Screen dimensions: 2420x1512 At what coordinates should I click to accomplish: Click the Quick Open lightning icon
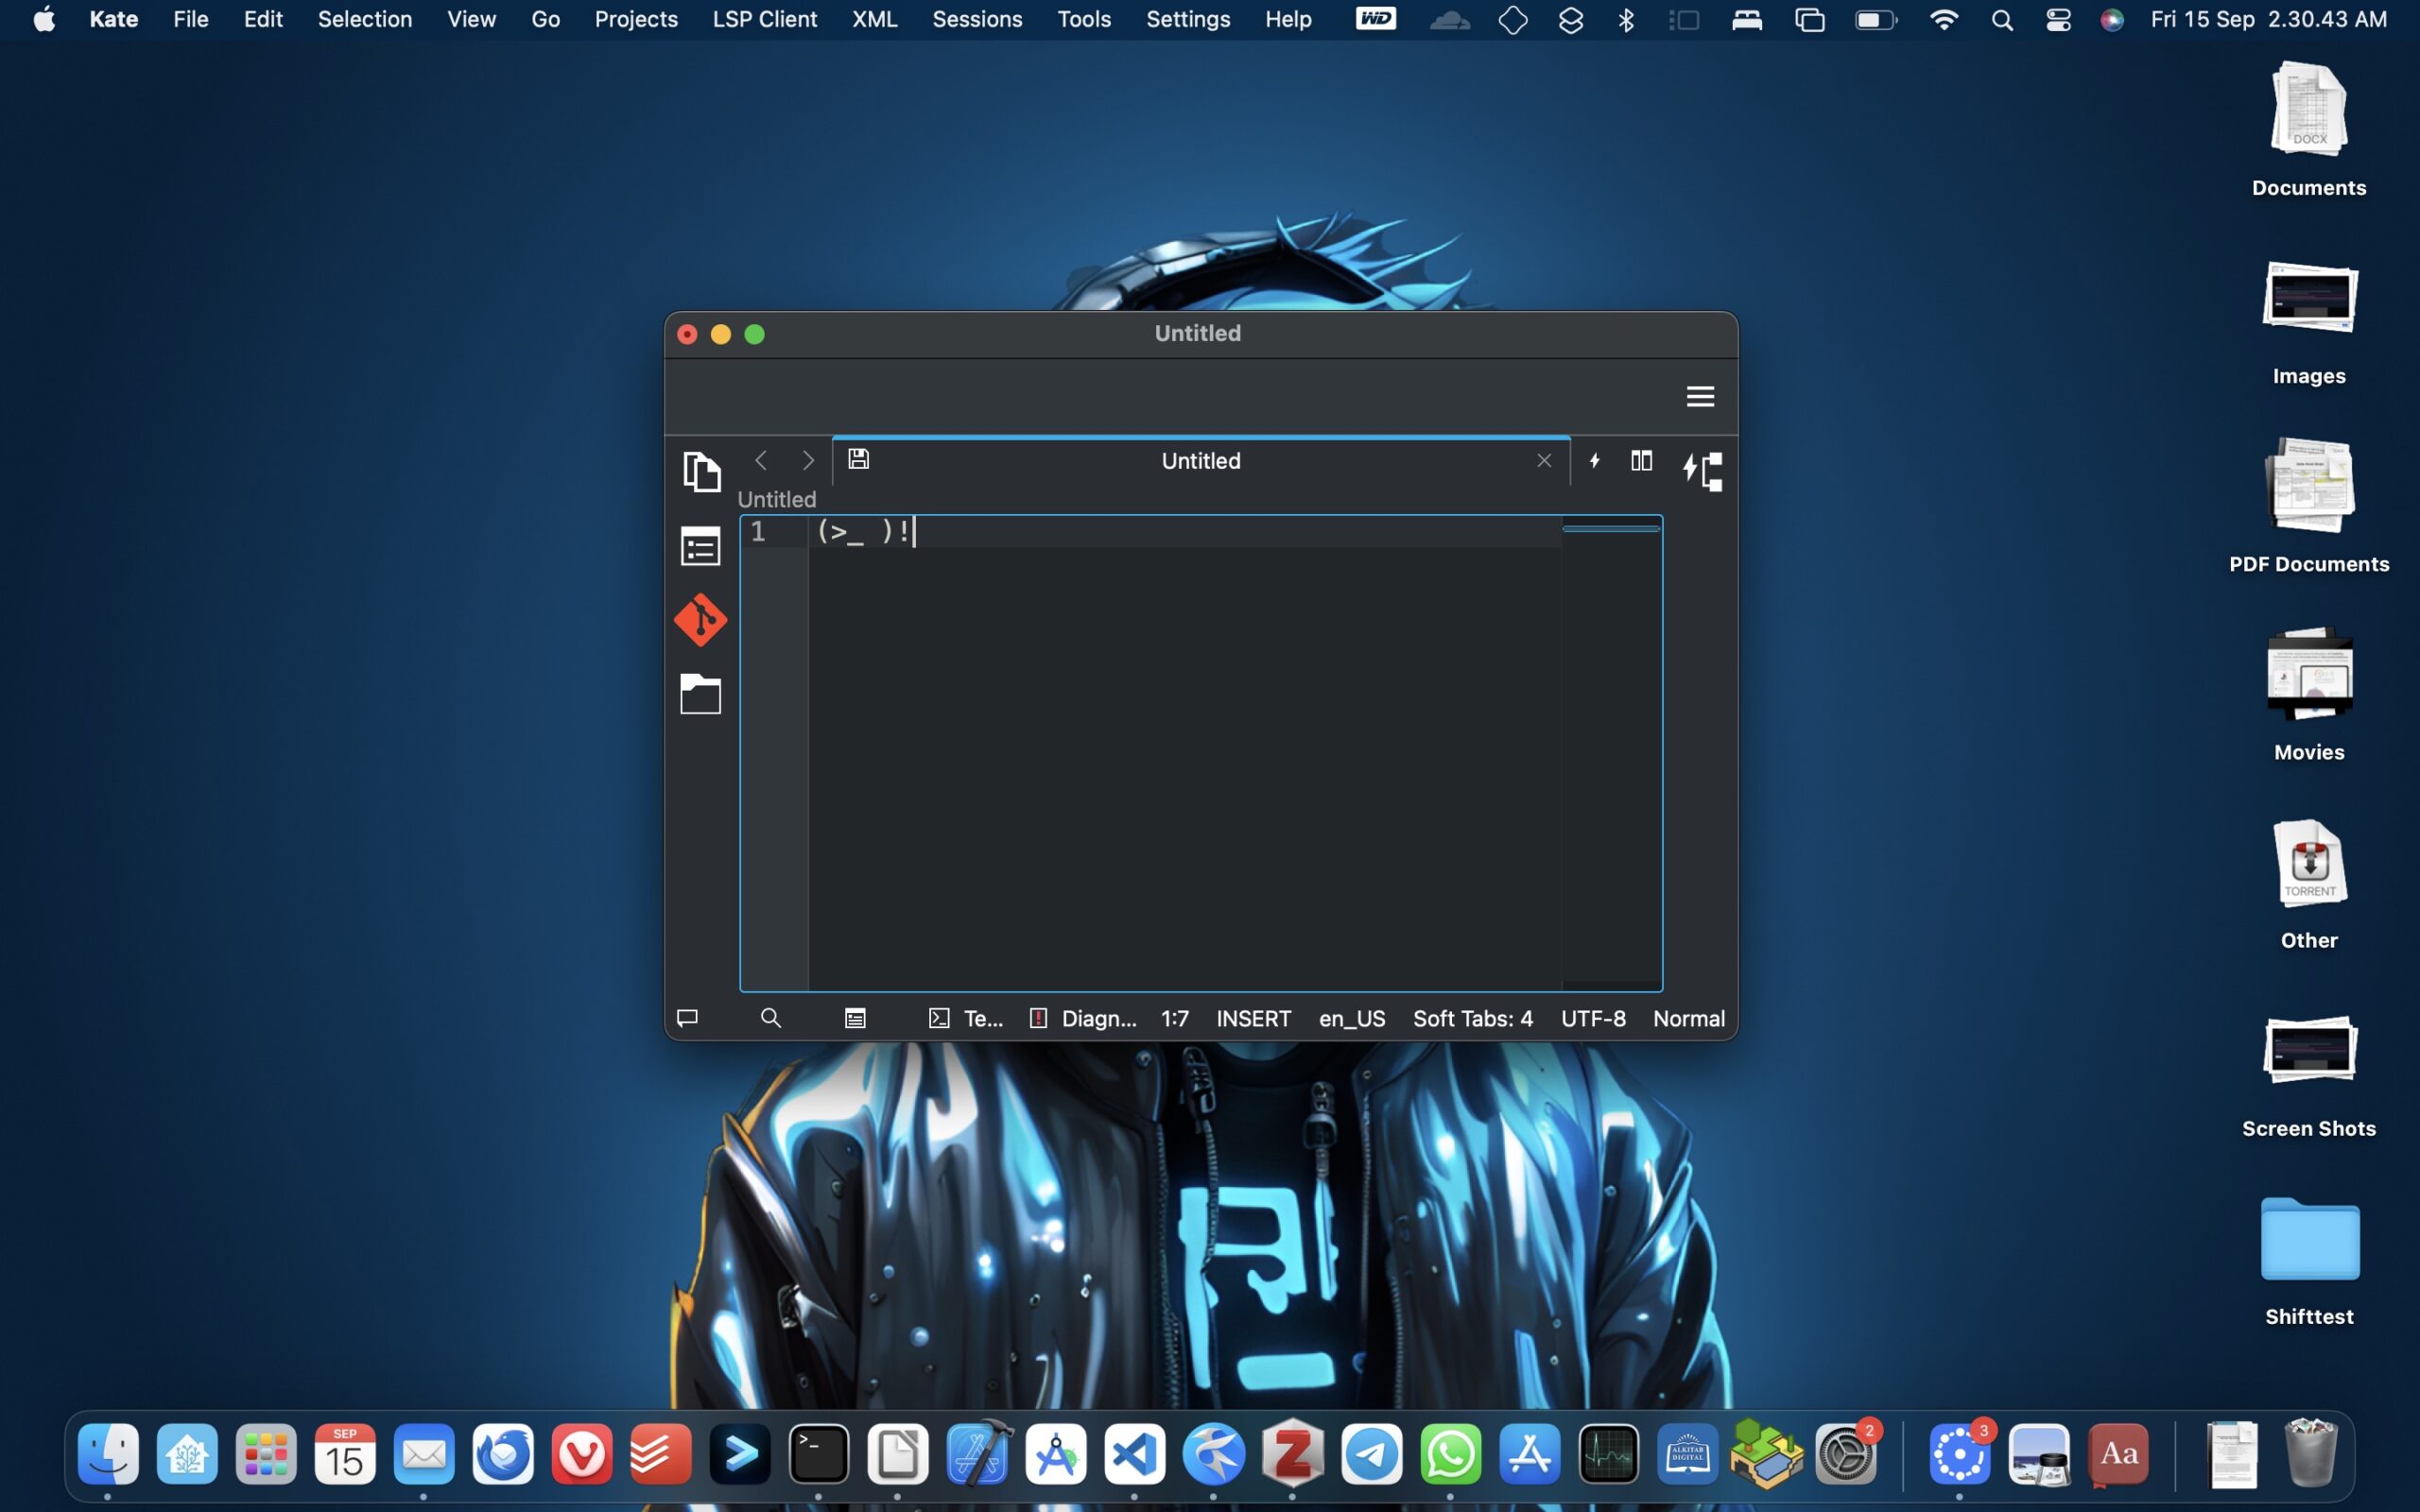coord(1595,460)
